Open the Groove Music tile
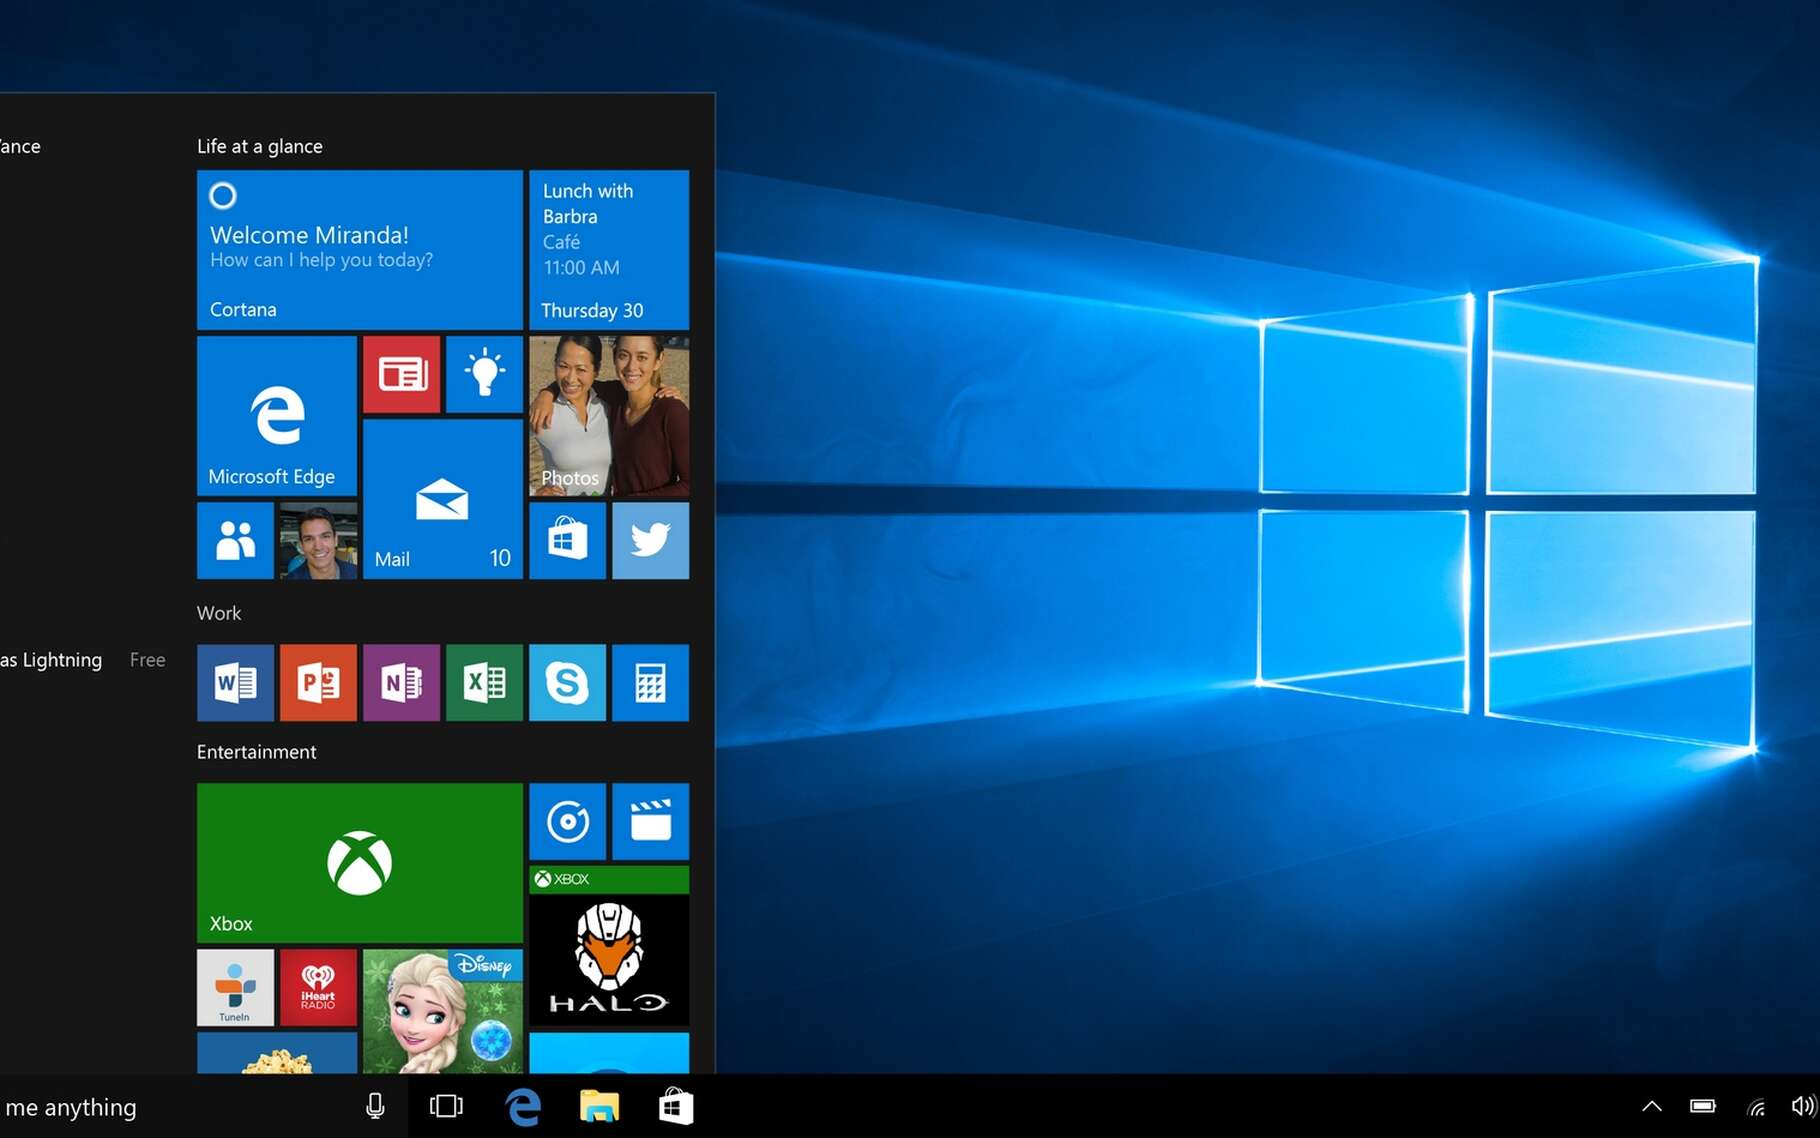1820x1138 pixels. pyautogui.click(x=568, y=822)
